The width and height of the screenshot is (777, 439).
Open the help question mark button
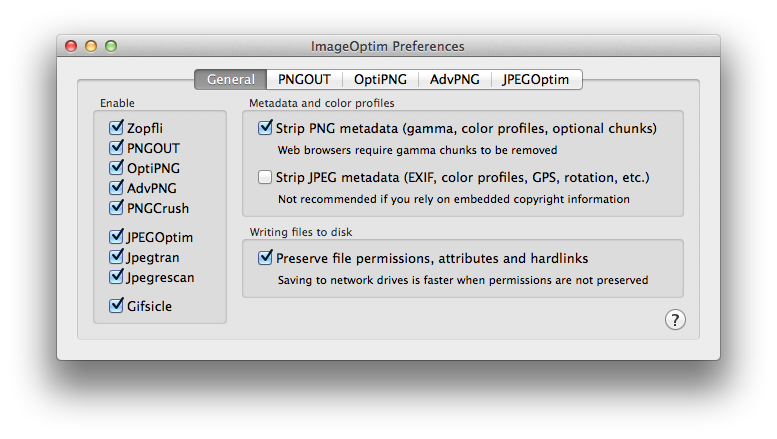(x=675, y=320)
